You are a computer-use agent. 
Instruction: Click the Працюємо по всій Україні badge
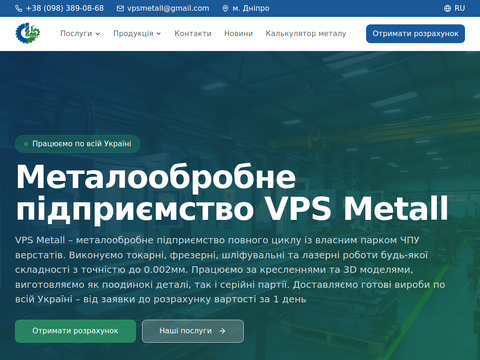pyautogui.click(x=77, y=144)
